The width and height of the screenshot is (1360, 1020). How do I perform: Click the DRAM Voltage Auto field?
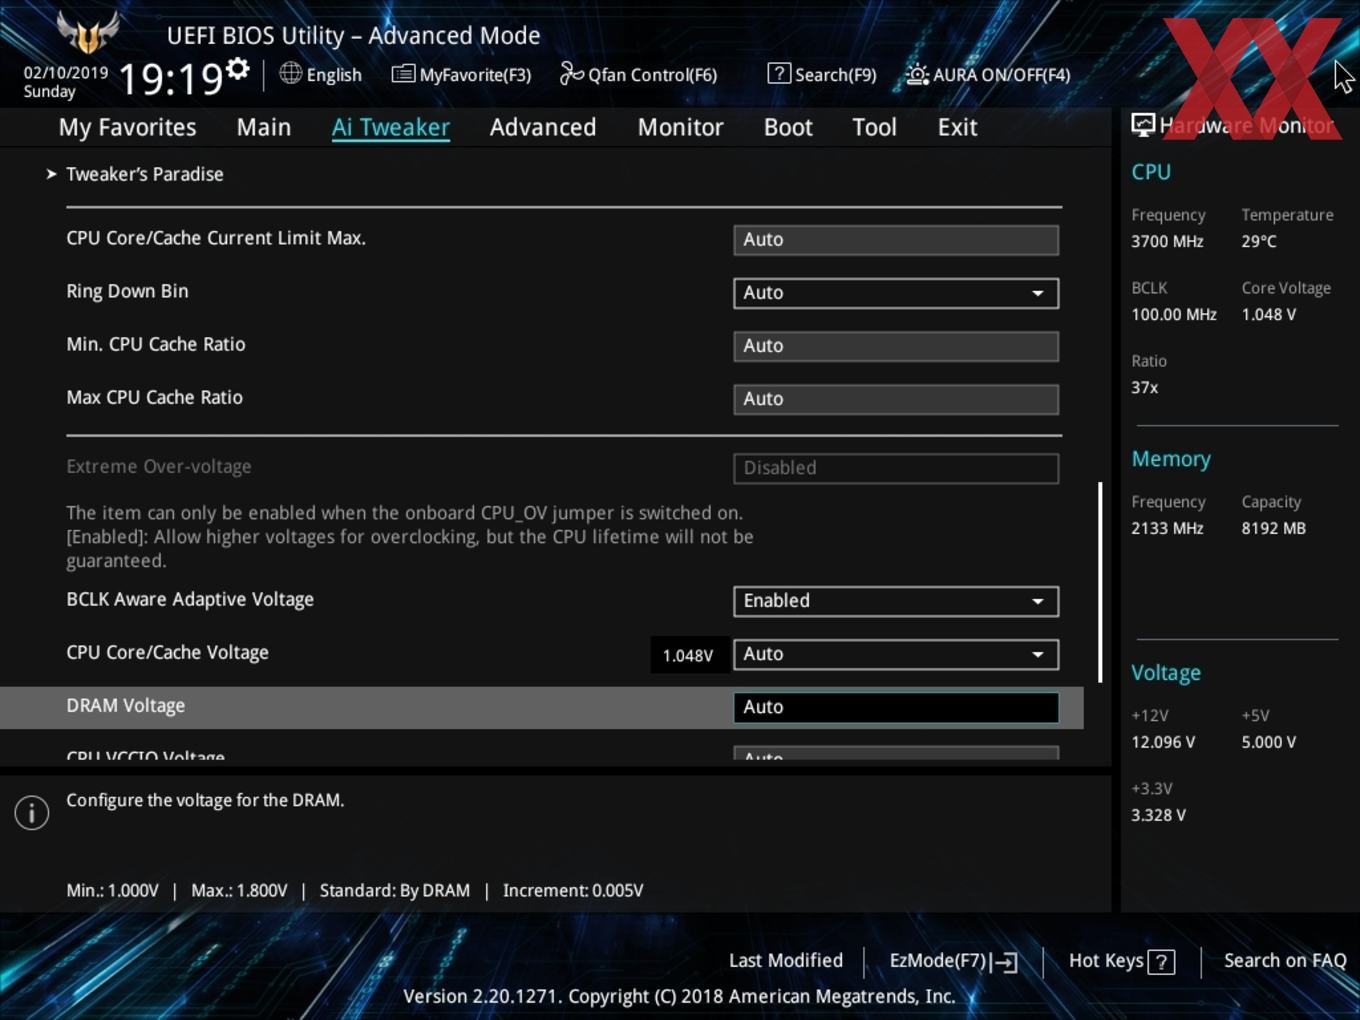click(x=896, y=707)
